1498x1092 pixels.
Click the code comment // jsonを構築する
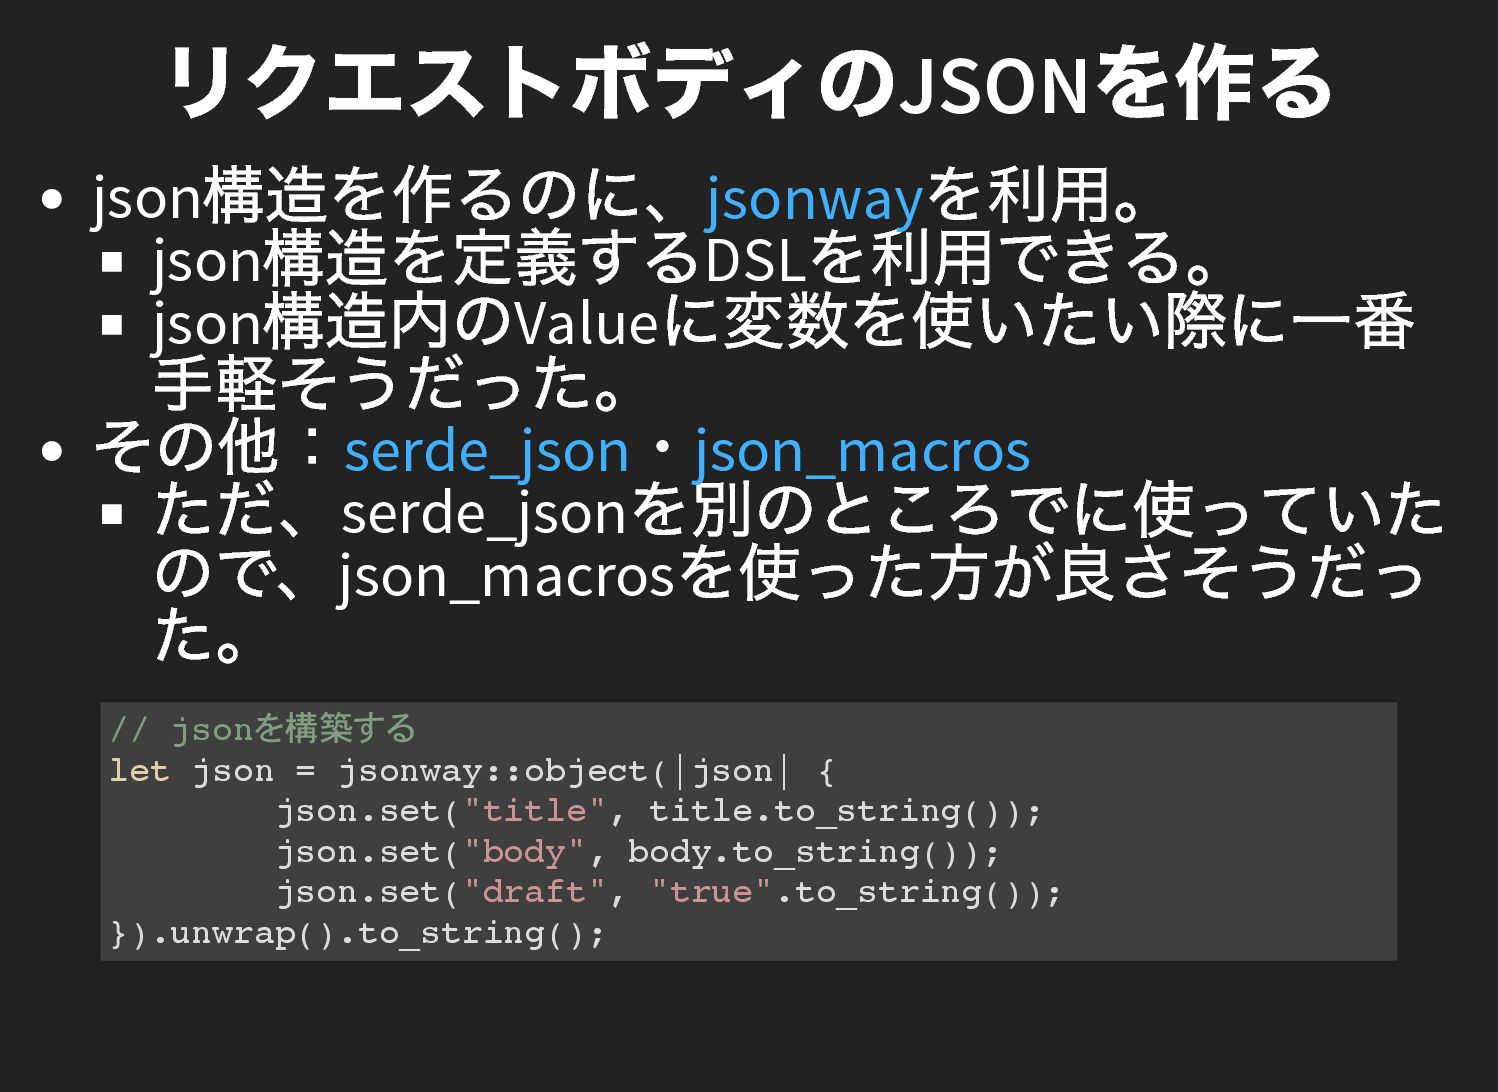click(x=262, y=729)
